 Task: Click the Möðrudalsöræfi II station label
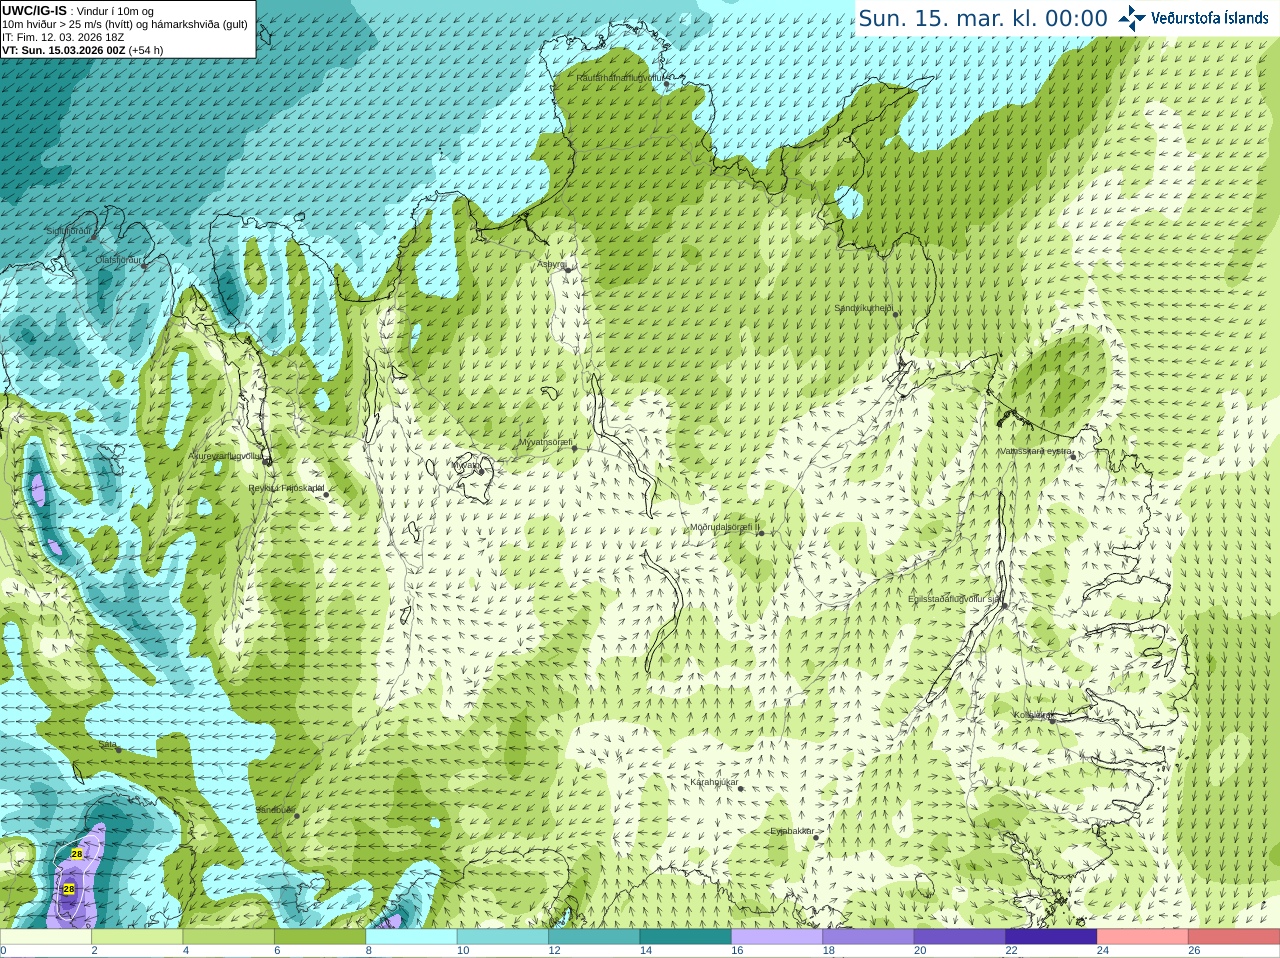725,527
